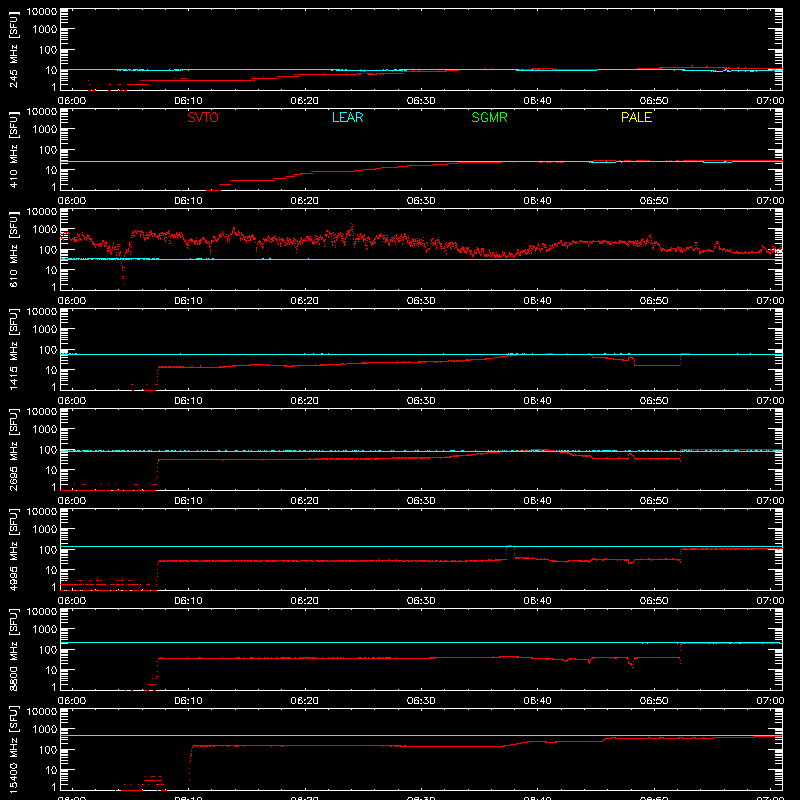Click 06:20 time label under 410 MHz panel

tap(305, 201)
